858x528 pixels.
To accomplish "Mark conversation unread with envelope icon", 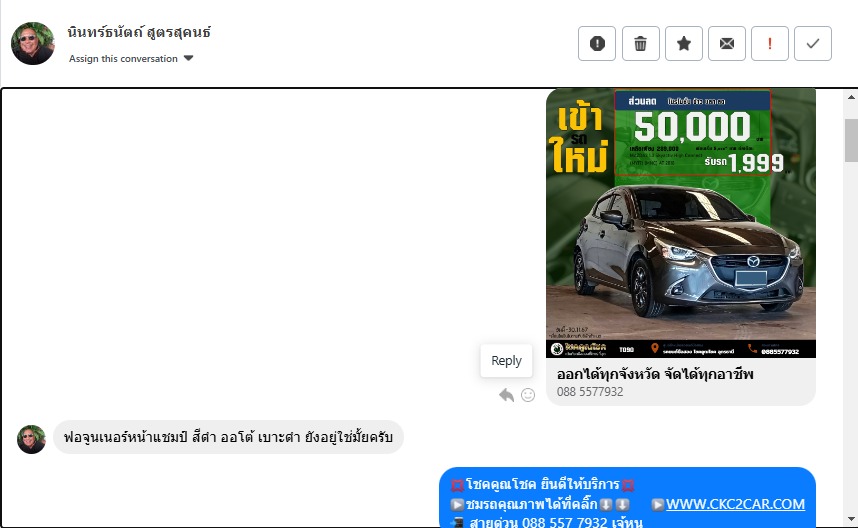I will (727, 43).
